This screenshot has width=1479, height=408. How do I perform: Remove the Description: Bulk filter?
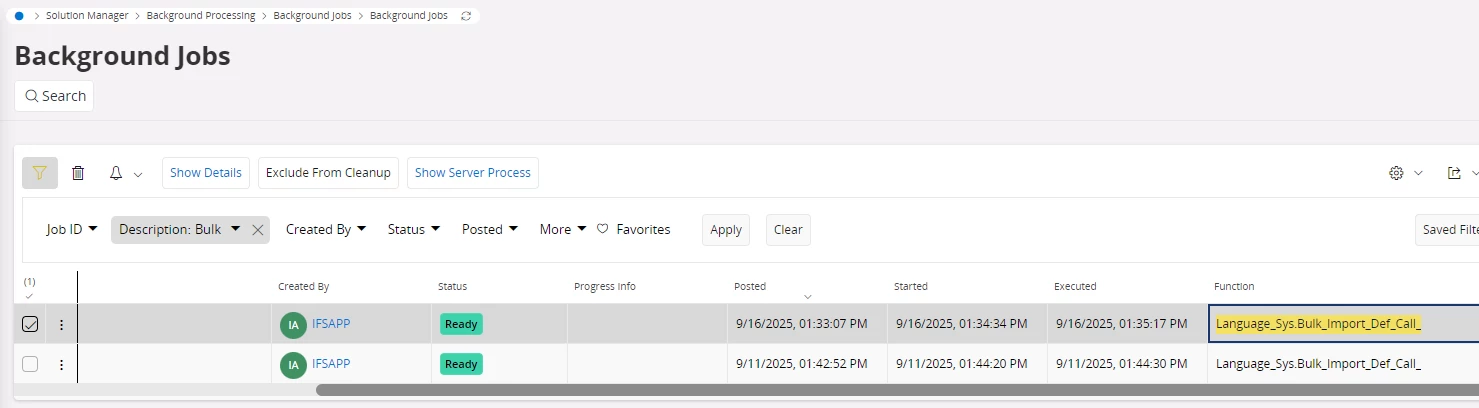(x=258, y=230)
